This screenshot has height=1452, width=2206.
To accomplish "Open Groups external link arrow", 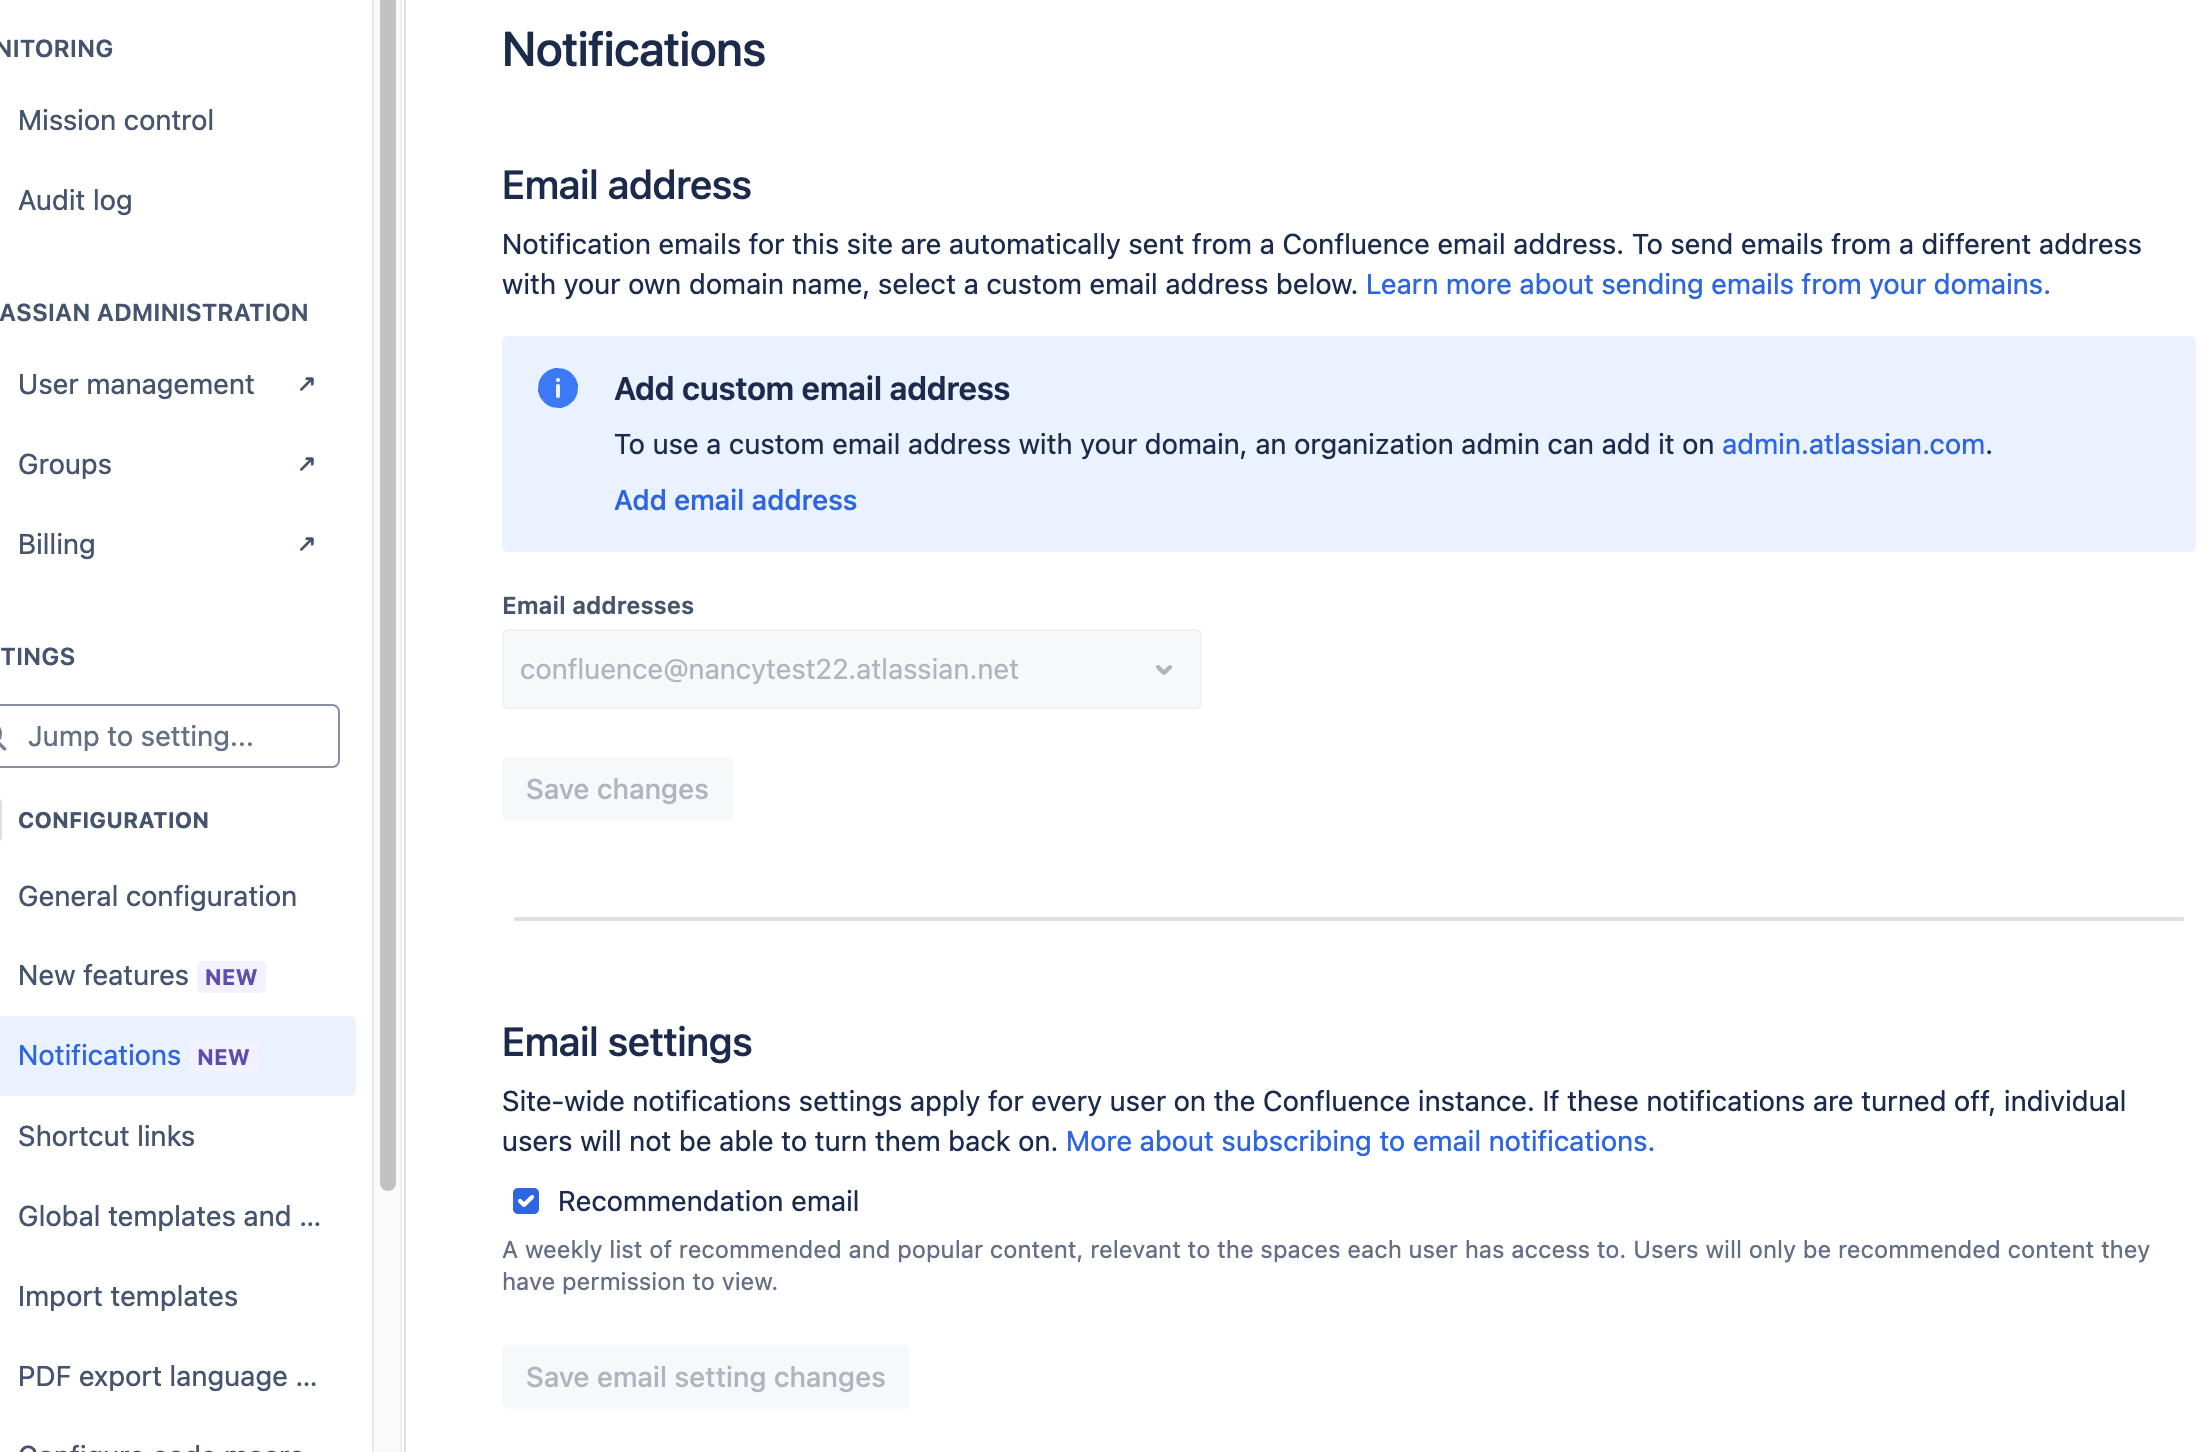I will (306, 463).
